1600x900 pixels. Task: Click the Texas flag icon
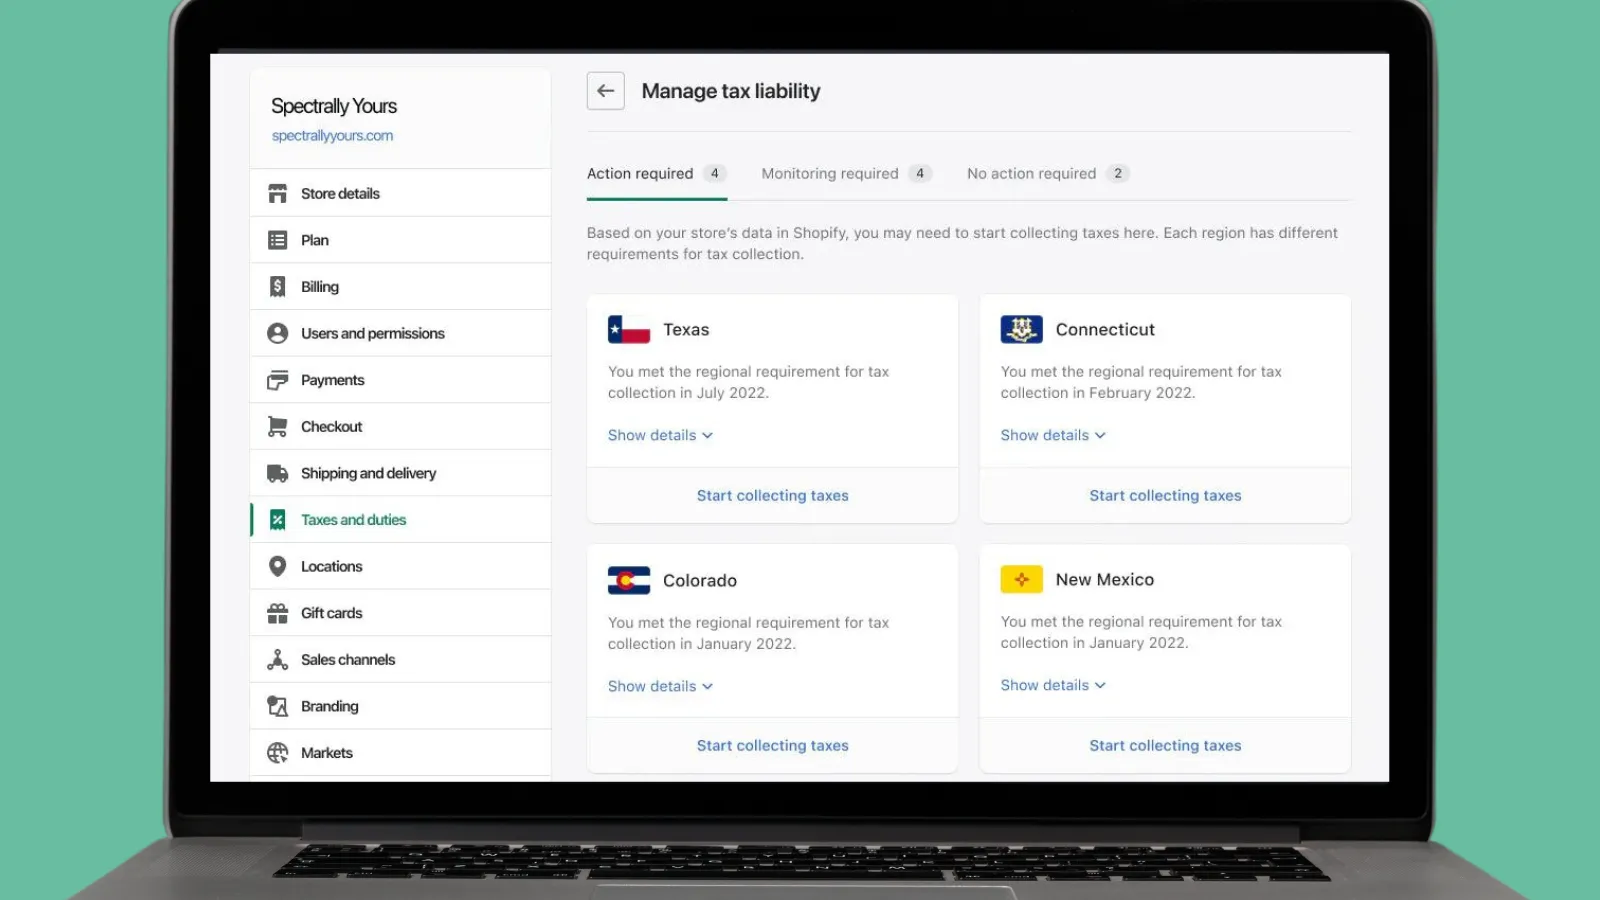[628, 330]
